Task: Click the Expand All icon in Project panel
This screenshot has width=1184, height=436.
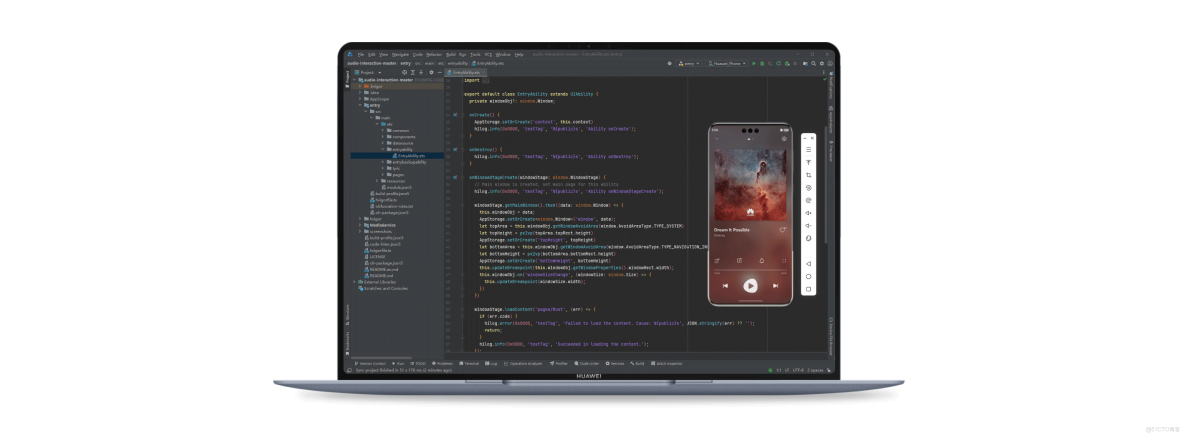Action: coord(413,73)
